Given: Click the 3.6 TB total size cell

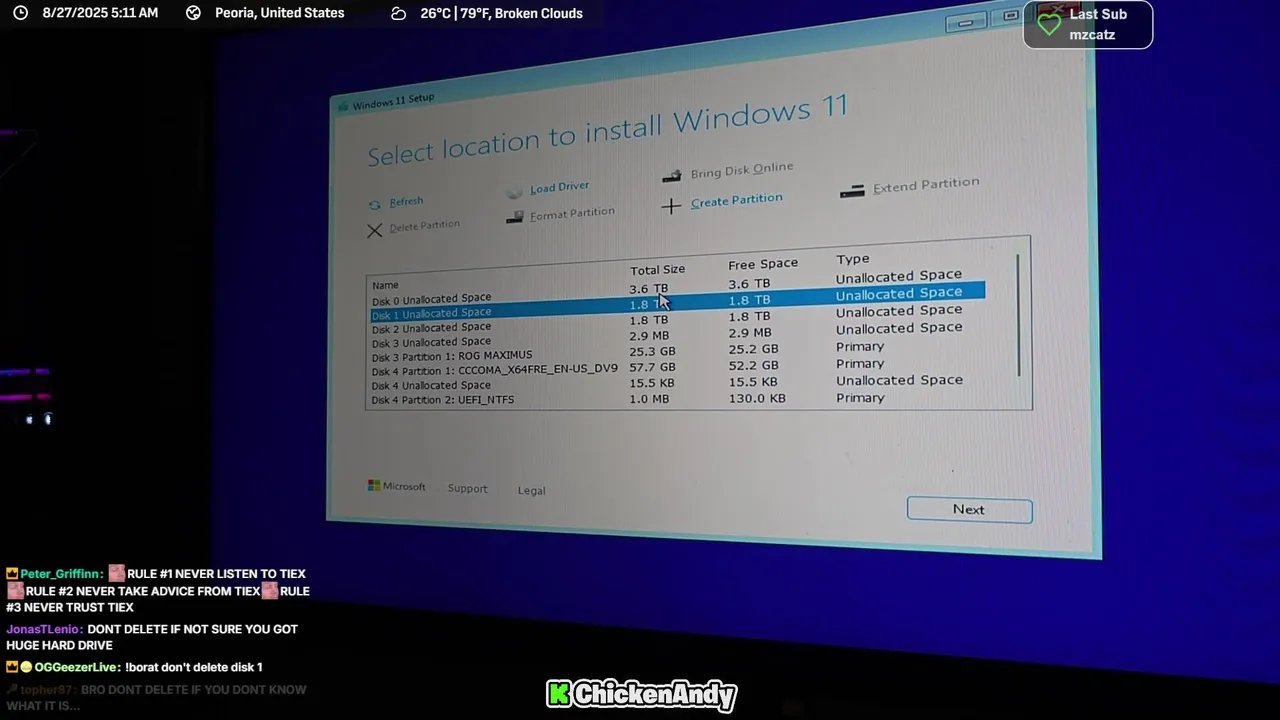Looking at the screenshot, I should [x=649, y=288].
